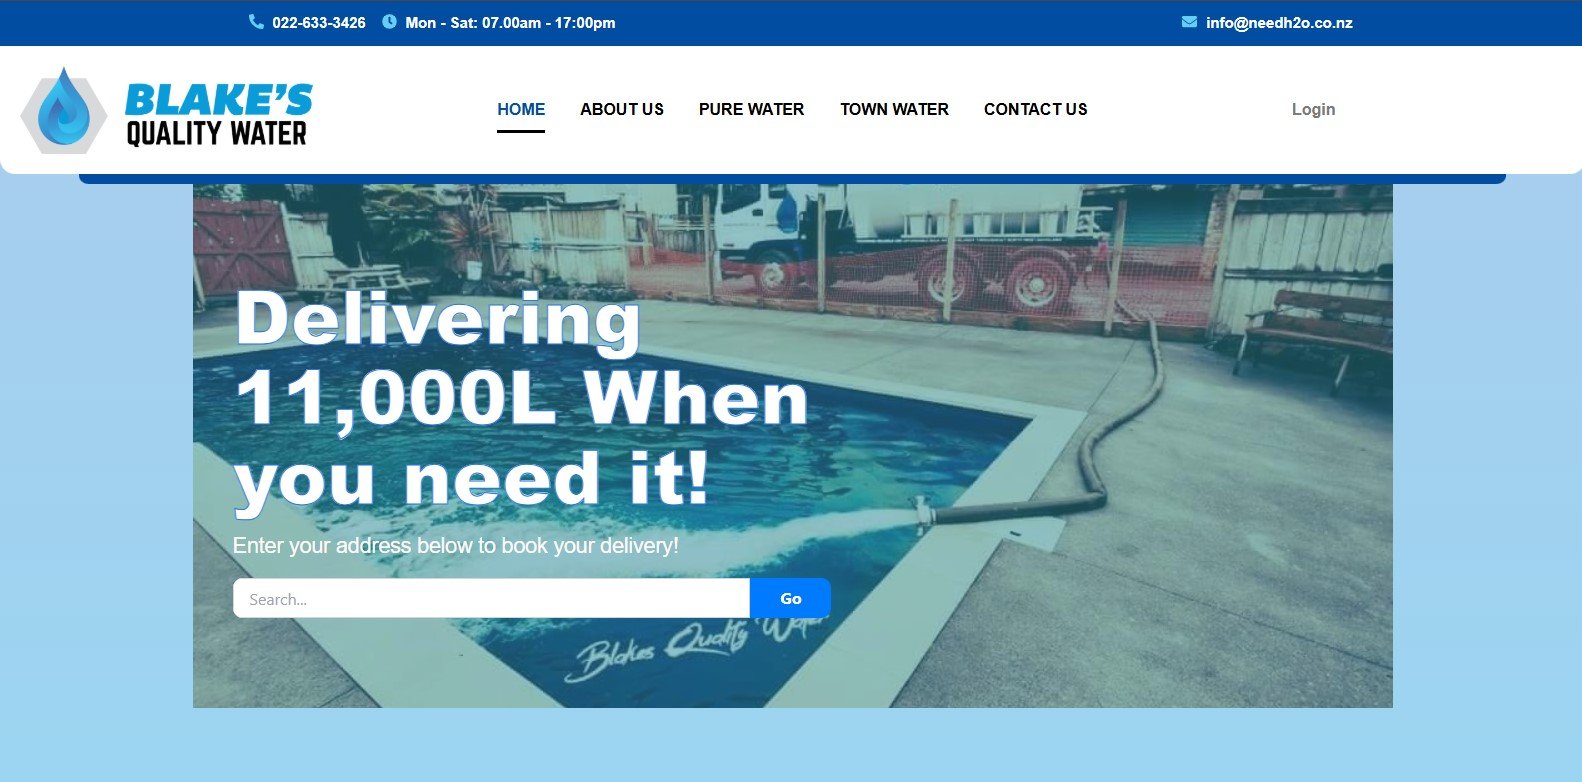Open the PURE WATER menu item
This screenshot has height=782, width=1582.
click(x=751, y=109)
